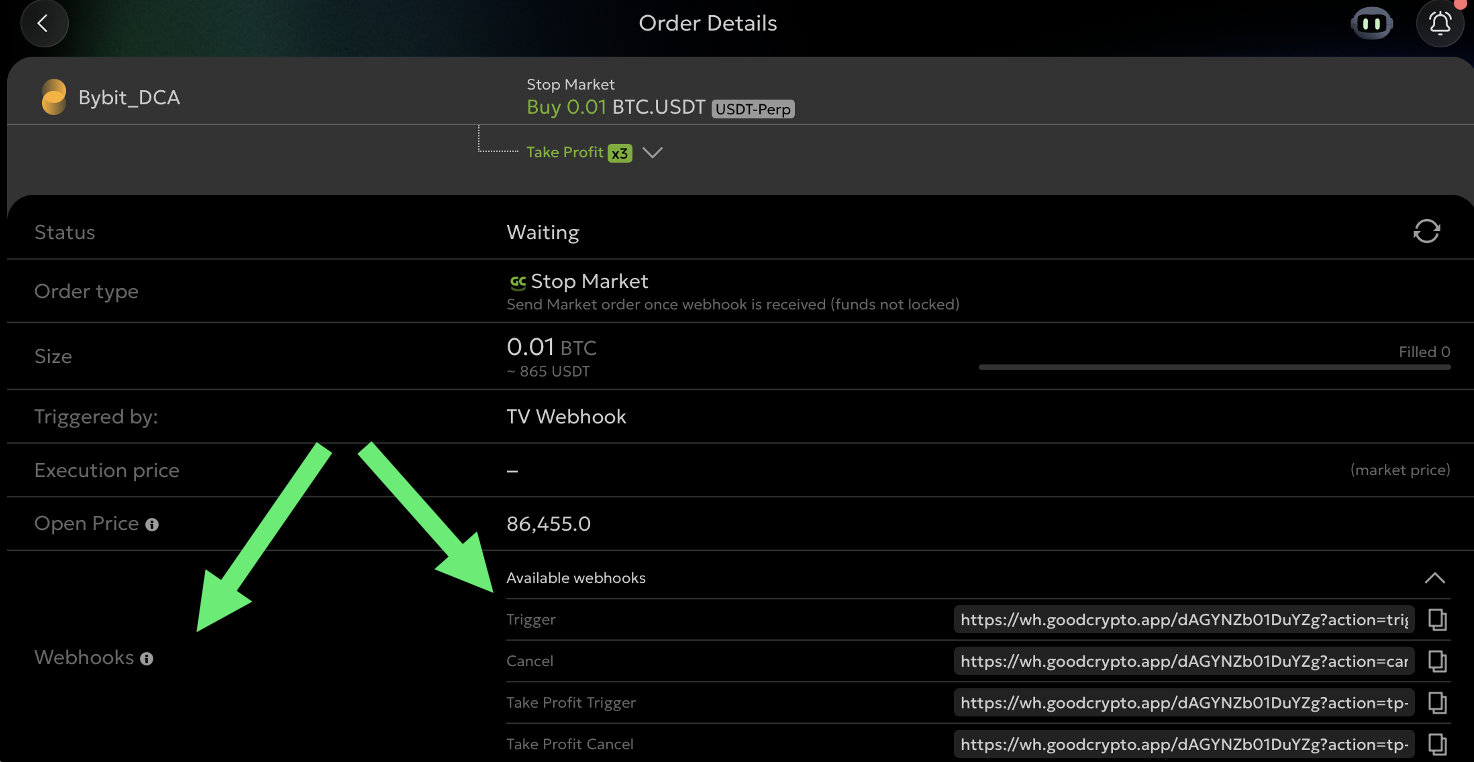The height and width of the screenshot is (762, 1474).
Task: Select the Trigger webhook URL field
Action: [1184, 620]
